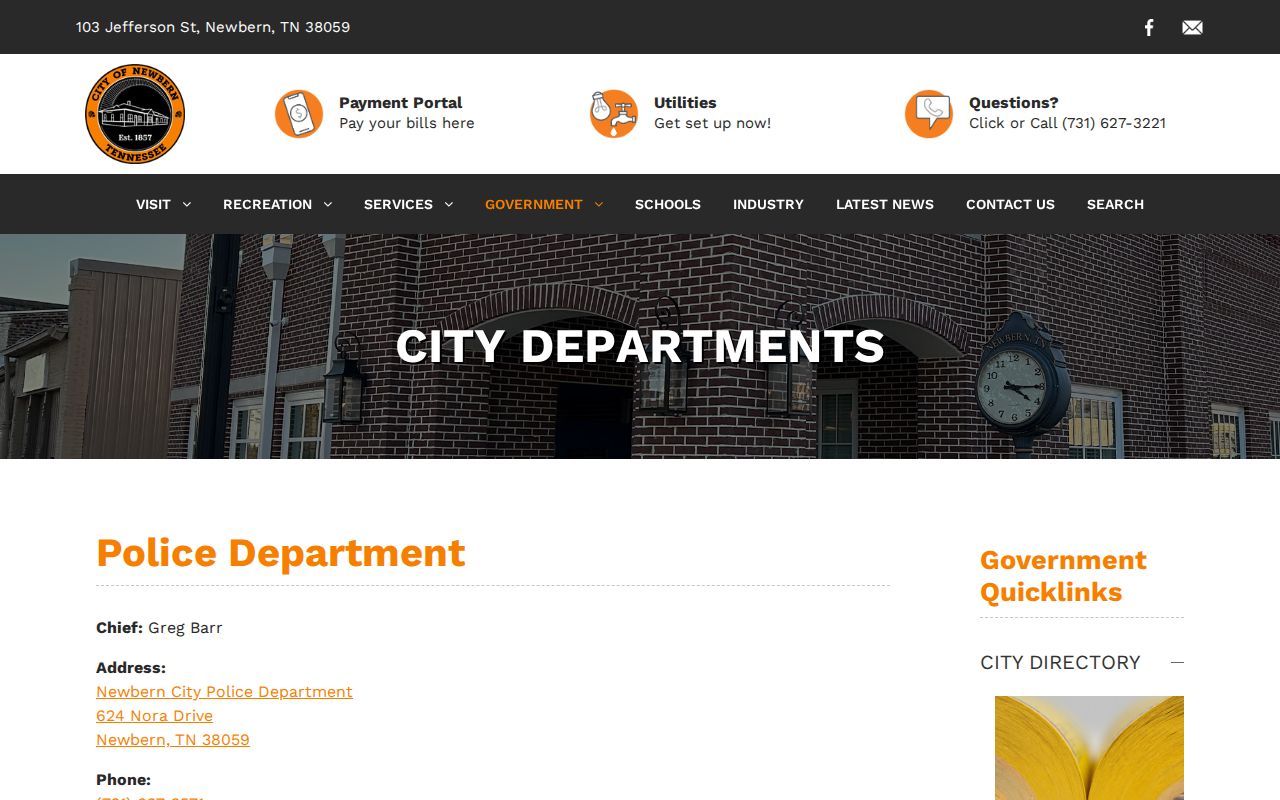Click the City Directory yellow book thumbnail

point(1089,748)
